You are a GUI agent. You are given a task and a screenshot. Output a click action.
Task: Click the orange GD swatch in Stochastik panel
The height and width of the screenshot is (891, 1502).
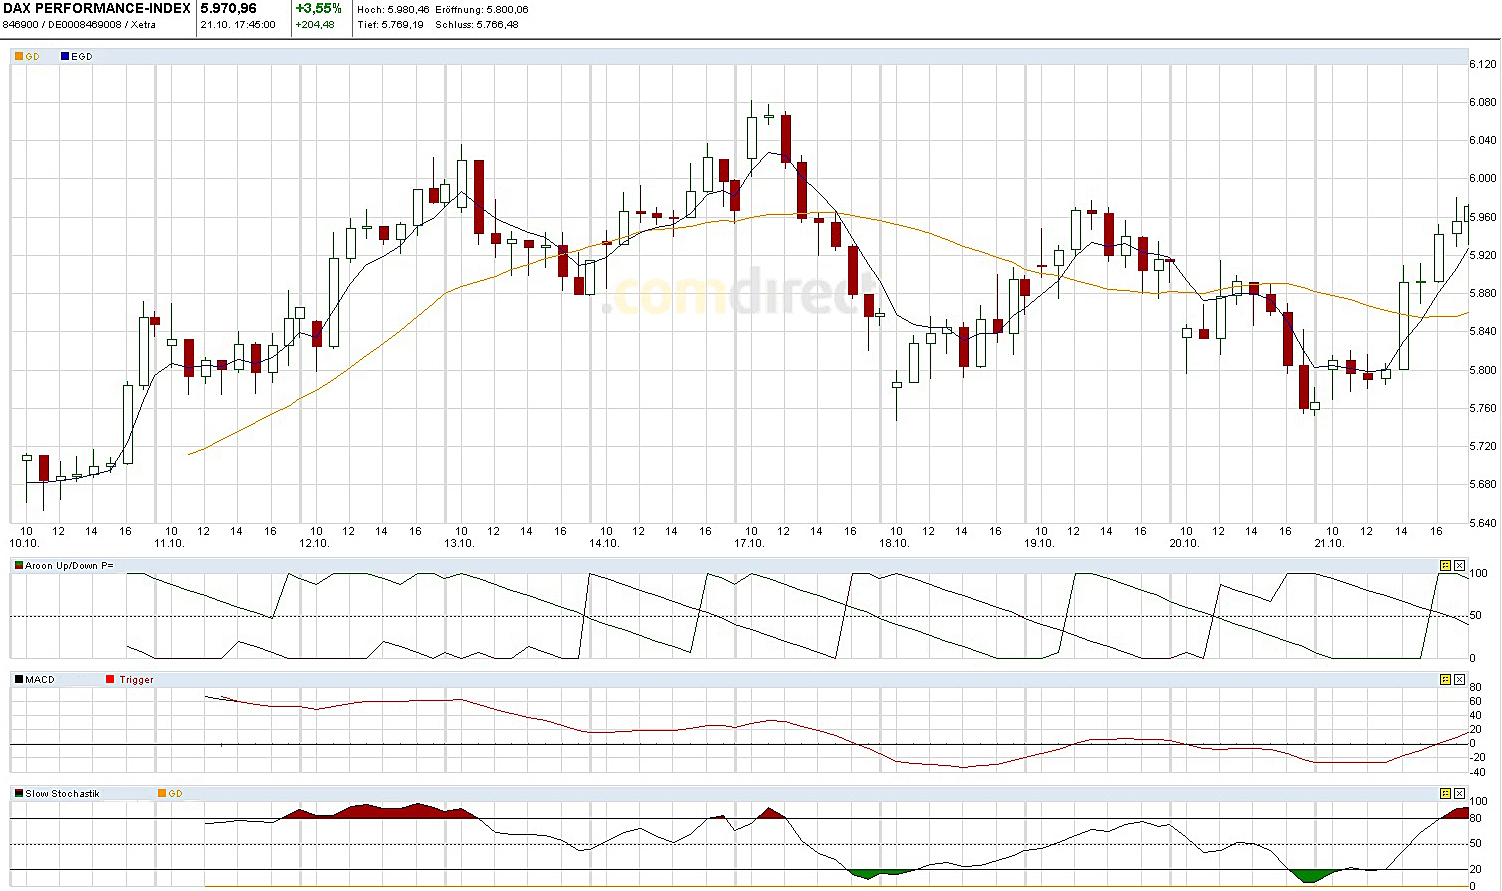point(162,794)
